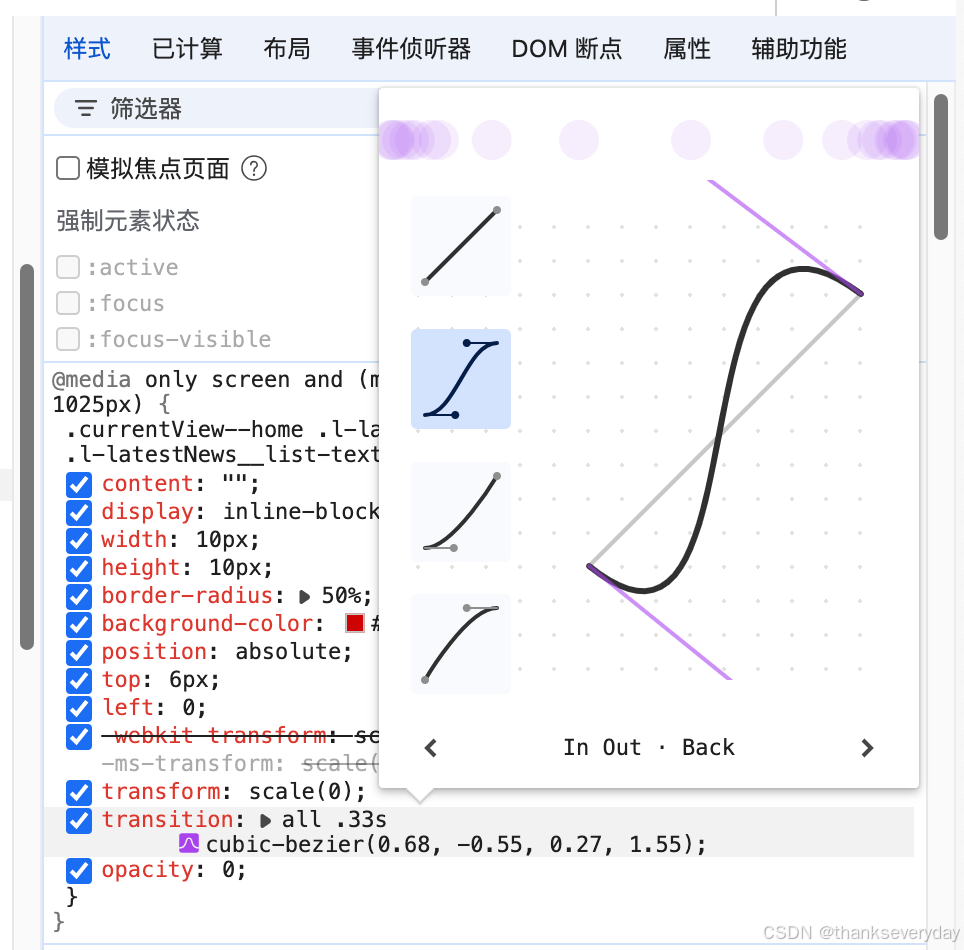Switch to the 布局 tab
The image size is (964, 950).
pos(286,49)
